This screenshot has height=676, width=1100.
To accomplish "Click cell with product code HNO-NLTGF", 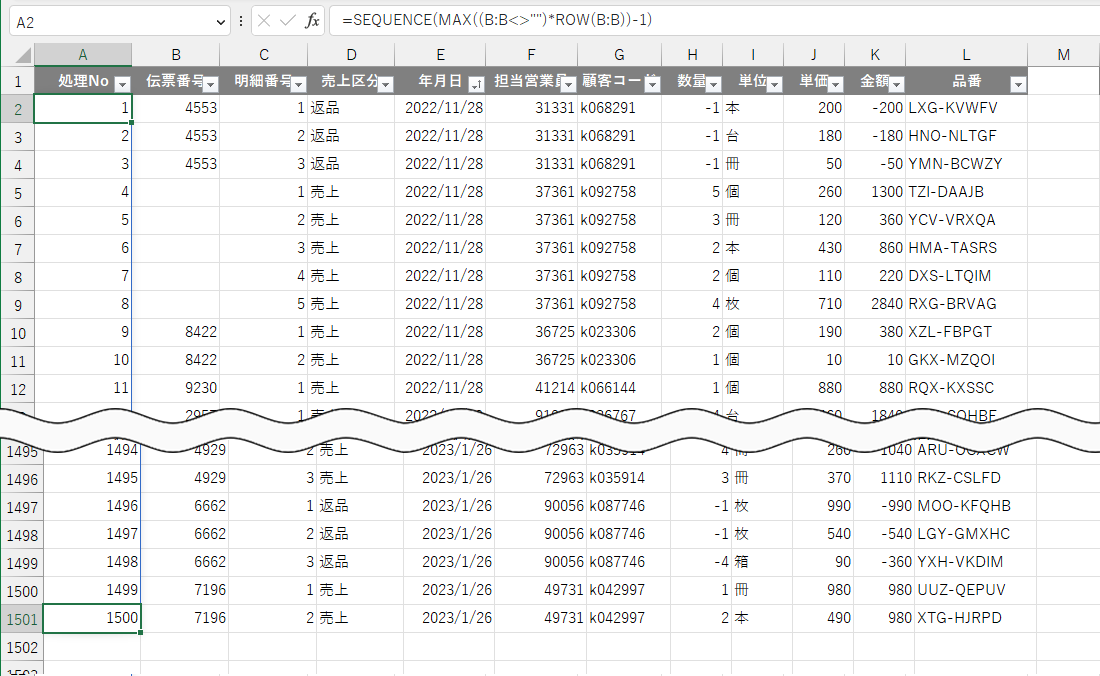I will pos(966,136).
